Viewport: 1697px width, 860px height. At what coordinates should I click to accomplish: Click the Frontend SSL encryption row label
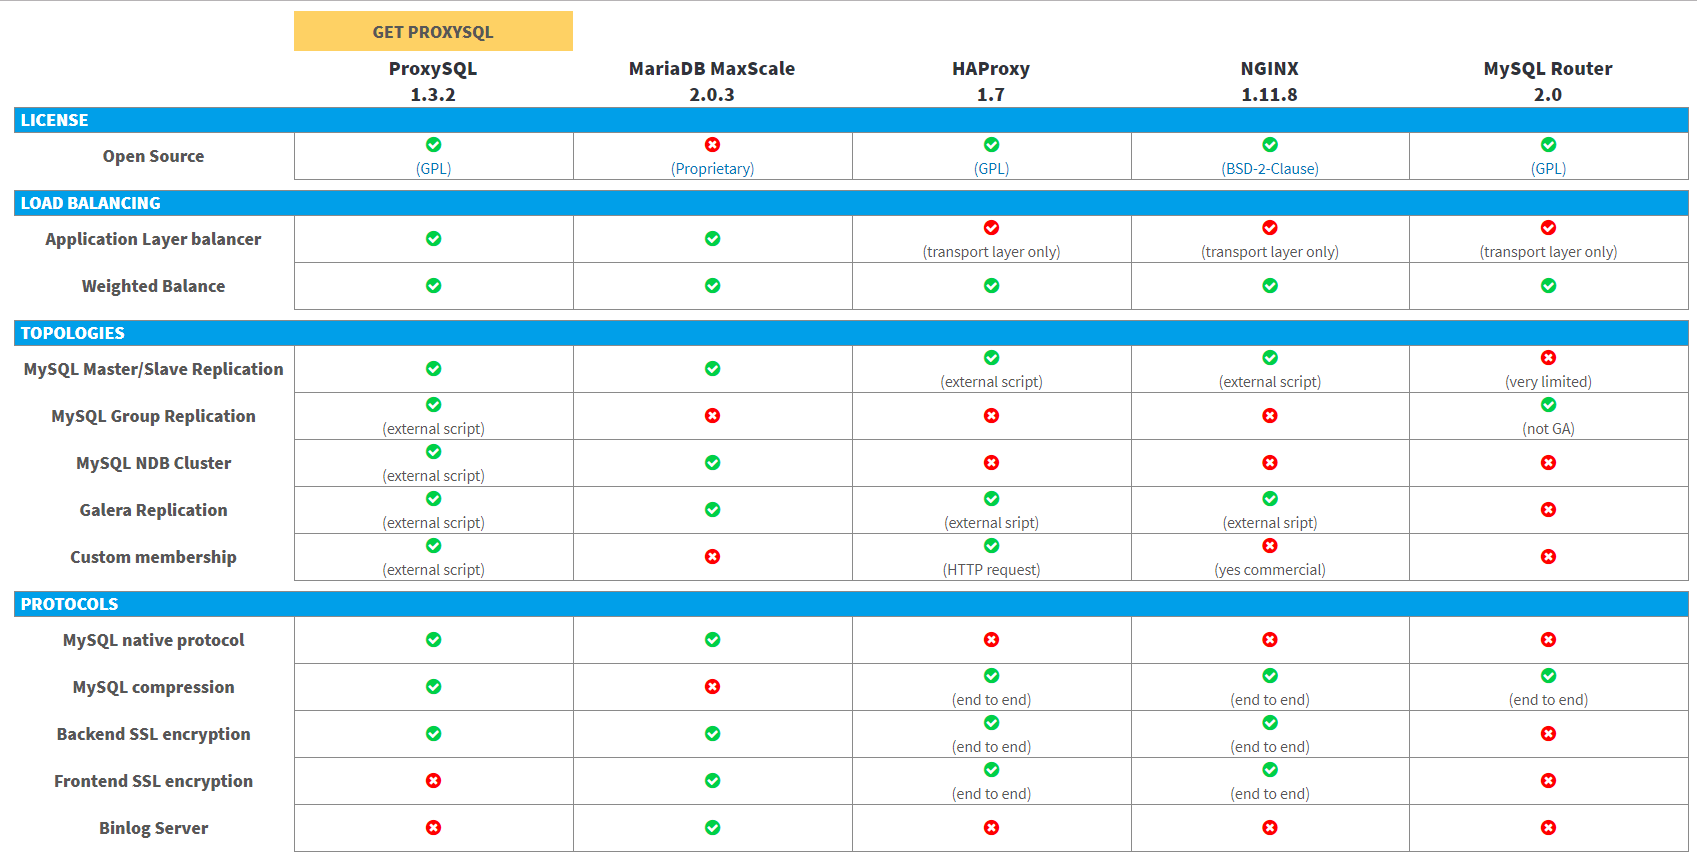click(153, 781)
